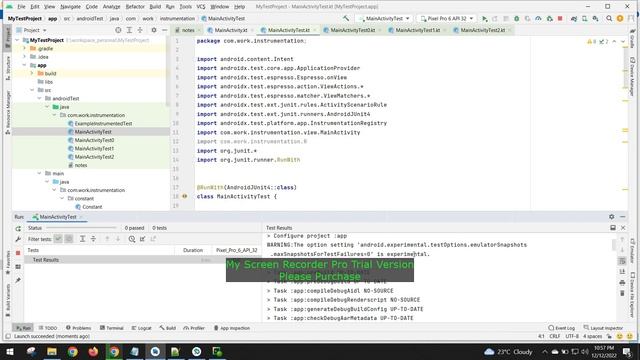Image resolution: width=640 pixels, height=360 pixels.
Task: Toggle show passed tests filter button
Action: coord(58,239)
